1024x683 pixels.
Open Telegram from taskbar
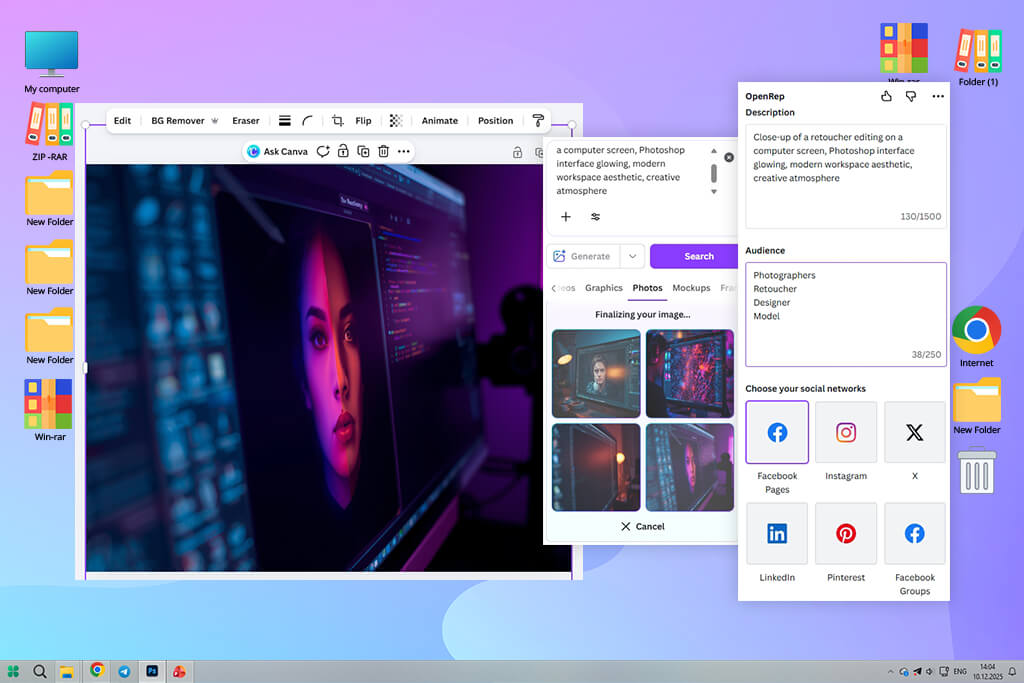[124, 671]
